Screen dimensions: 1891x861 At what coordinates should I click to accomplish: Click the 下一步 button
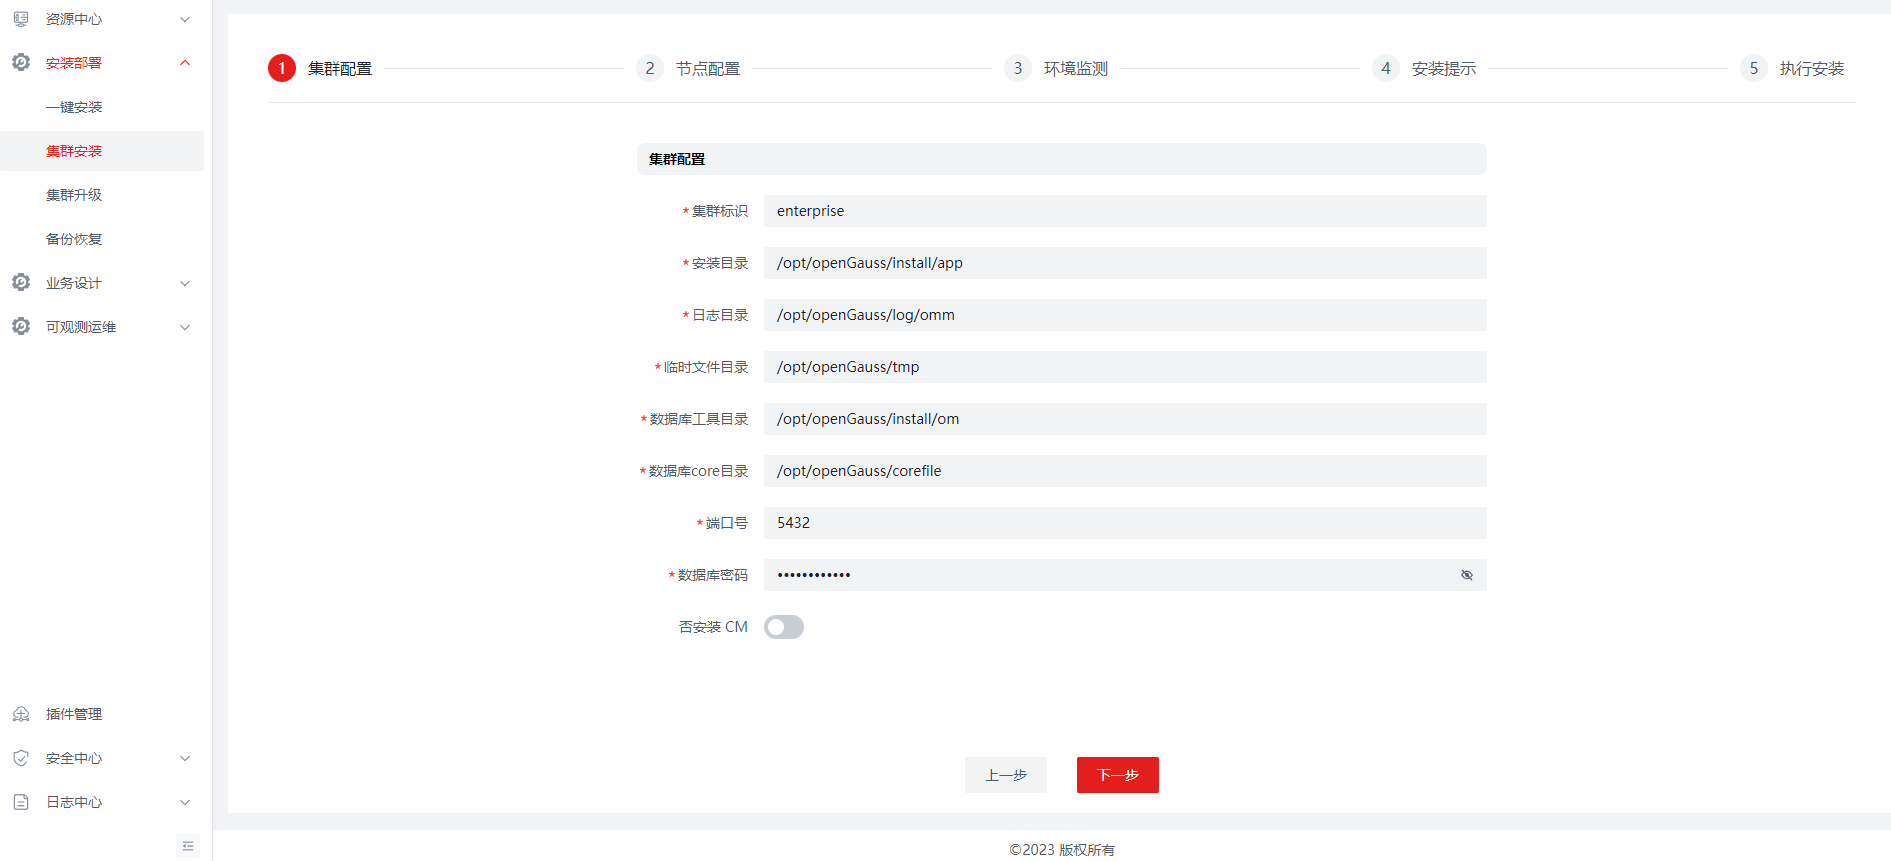1117,775
